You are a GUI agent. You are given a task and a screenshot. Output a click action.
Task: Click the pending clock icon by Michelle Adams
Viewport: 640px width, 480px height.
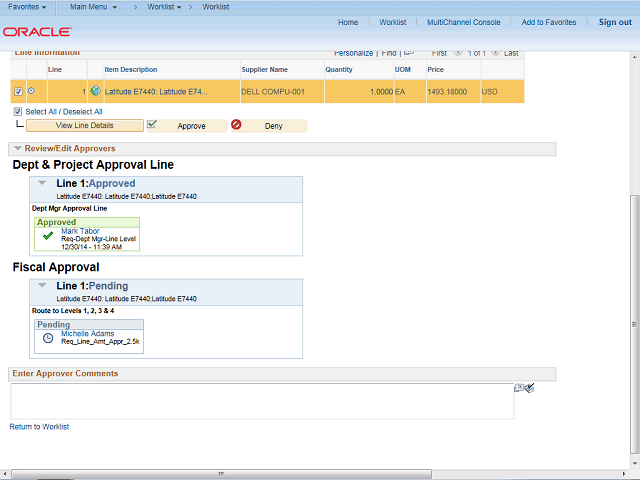pyautogui.click(x=48, y=338)
